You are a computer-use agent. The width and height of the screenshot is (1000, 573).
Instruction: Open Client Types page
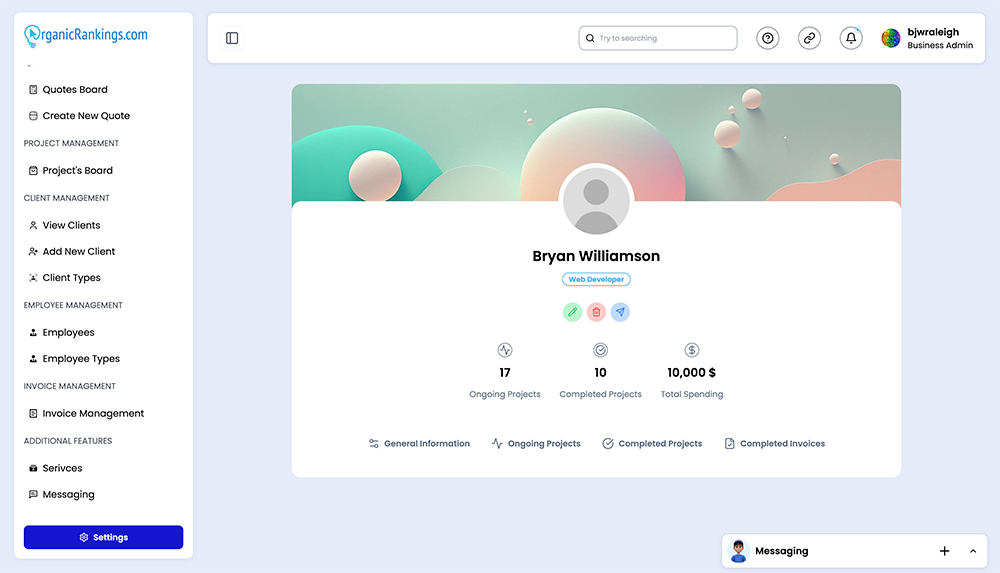[x=64, y=278]
